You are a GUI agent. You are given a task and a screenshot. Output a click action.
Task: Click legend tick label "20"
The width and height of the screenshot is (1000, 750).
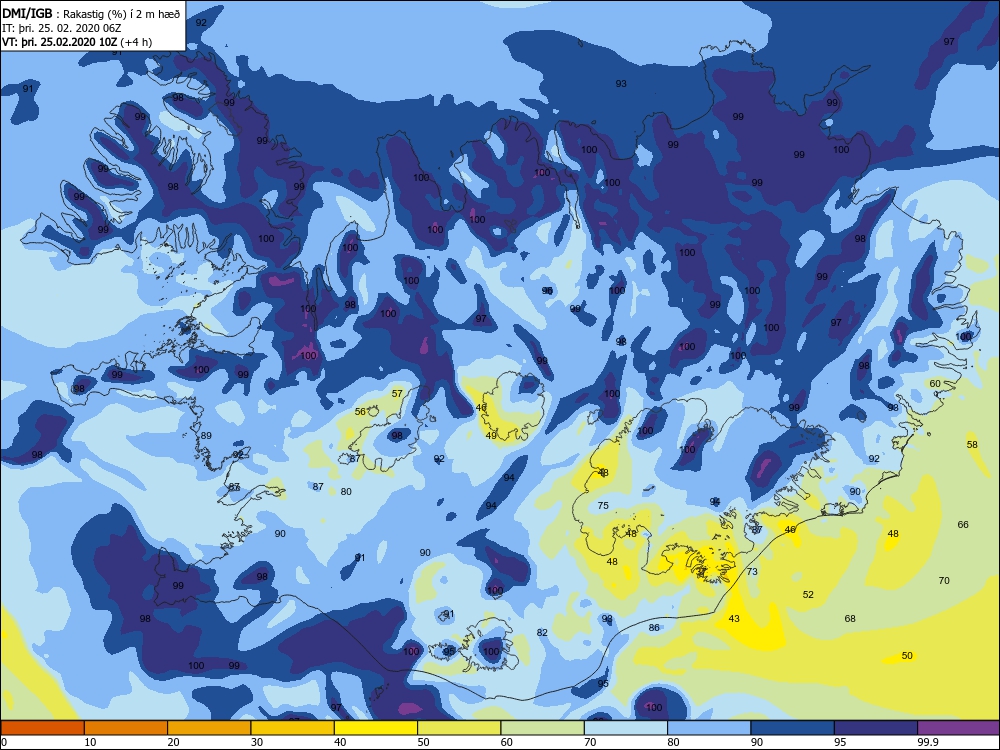[x=173, y=742]
